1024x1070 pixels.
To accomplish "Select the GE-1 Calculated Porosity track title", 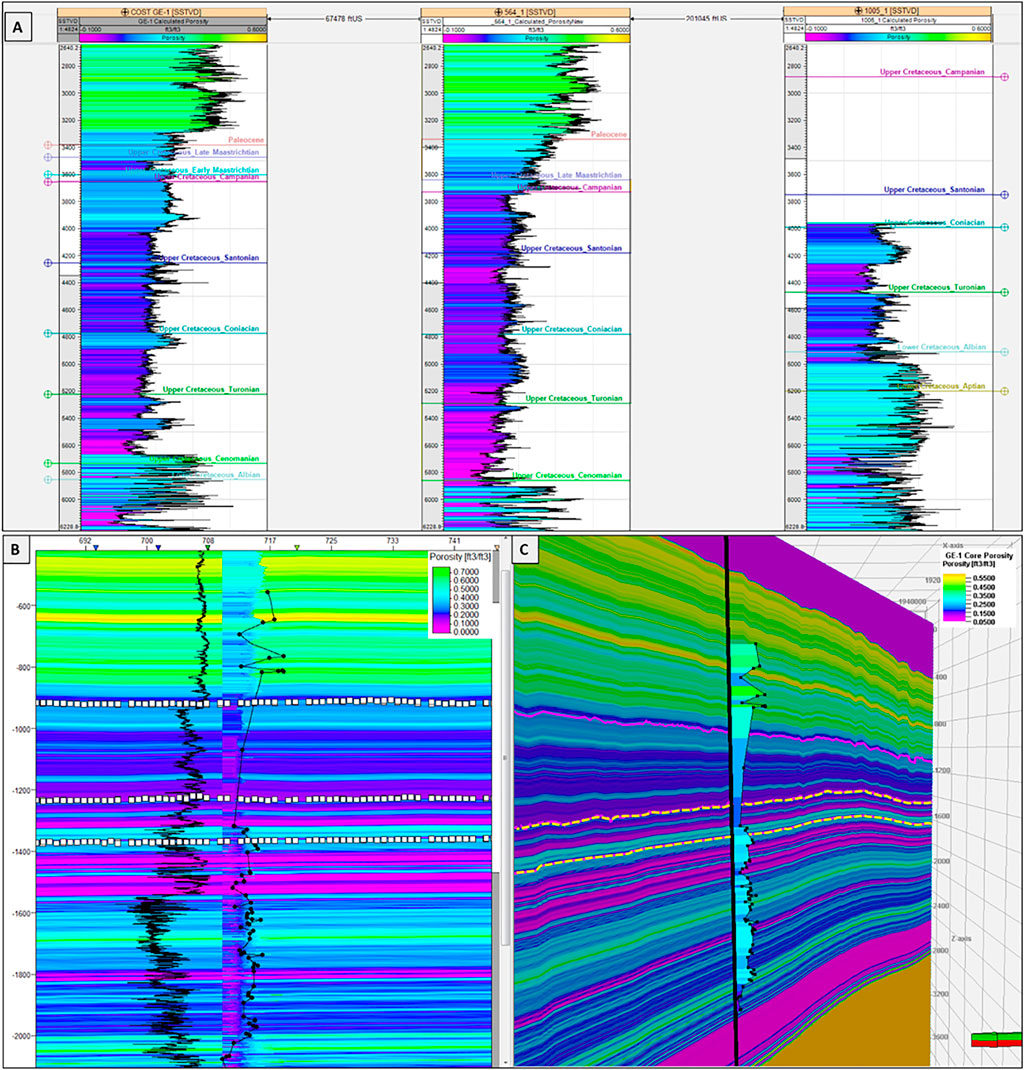I will tap(173, 21).
